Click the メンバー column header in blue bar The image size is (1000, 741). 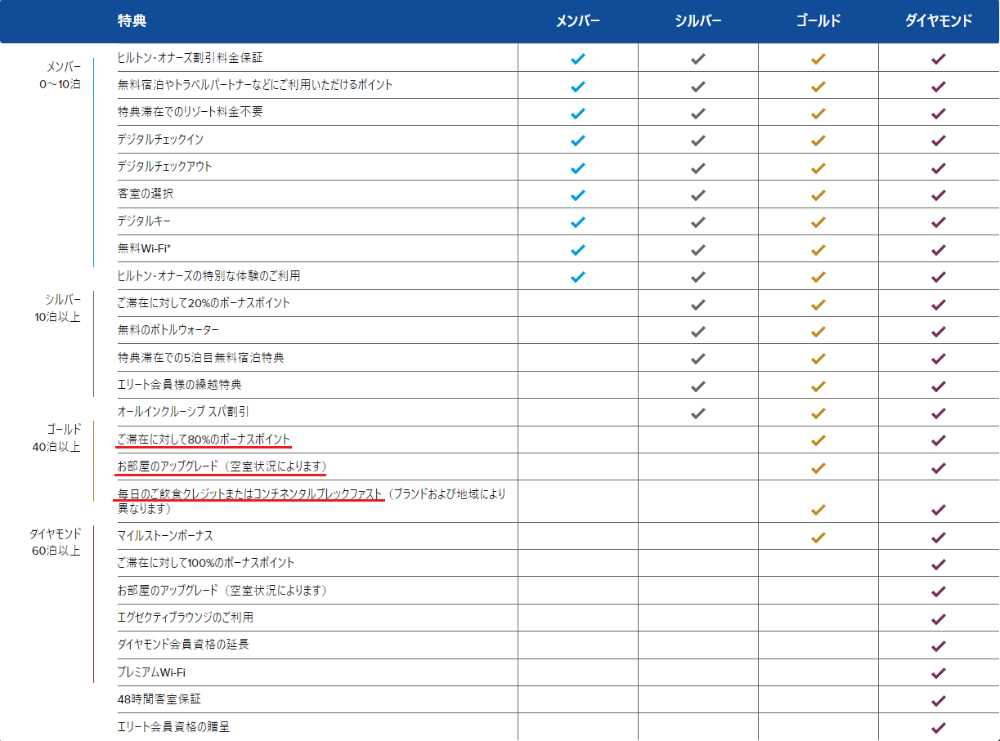[578, 21]
